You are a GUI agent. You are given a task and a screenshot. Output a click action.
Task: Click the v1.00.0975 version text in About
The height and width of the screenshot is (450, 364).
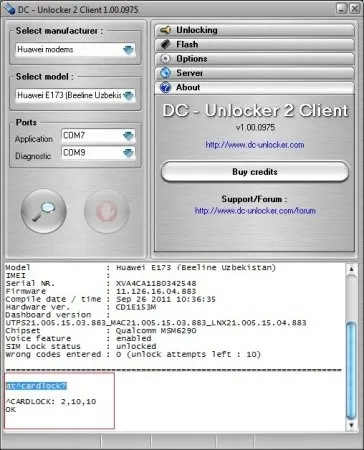click(x=255, y=127)
